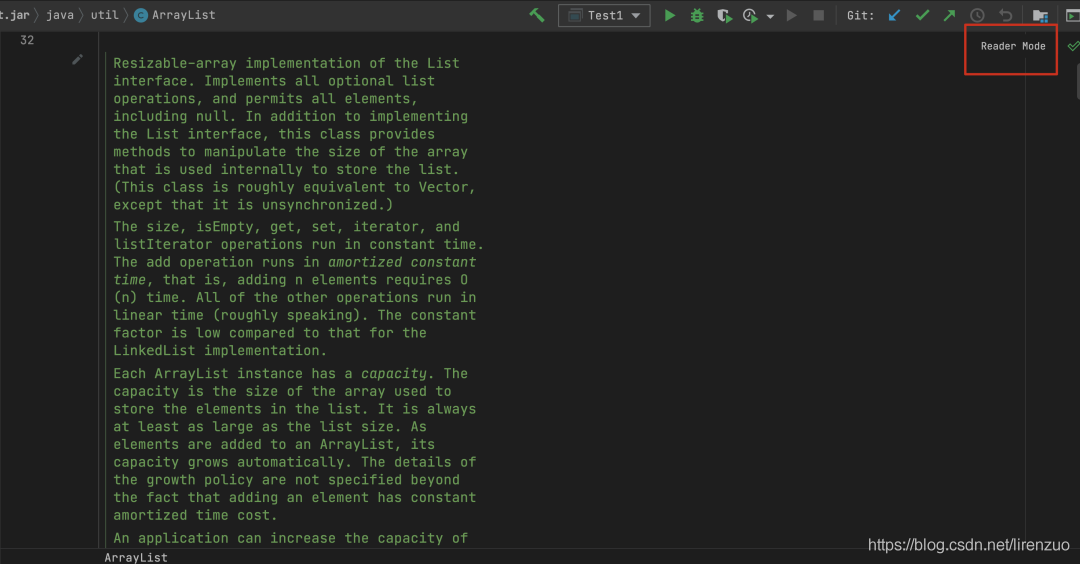This screenshot has height=564, width=1080.
Task: Click the ArrayList label at editor bottom
Action: 136,557
